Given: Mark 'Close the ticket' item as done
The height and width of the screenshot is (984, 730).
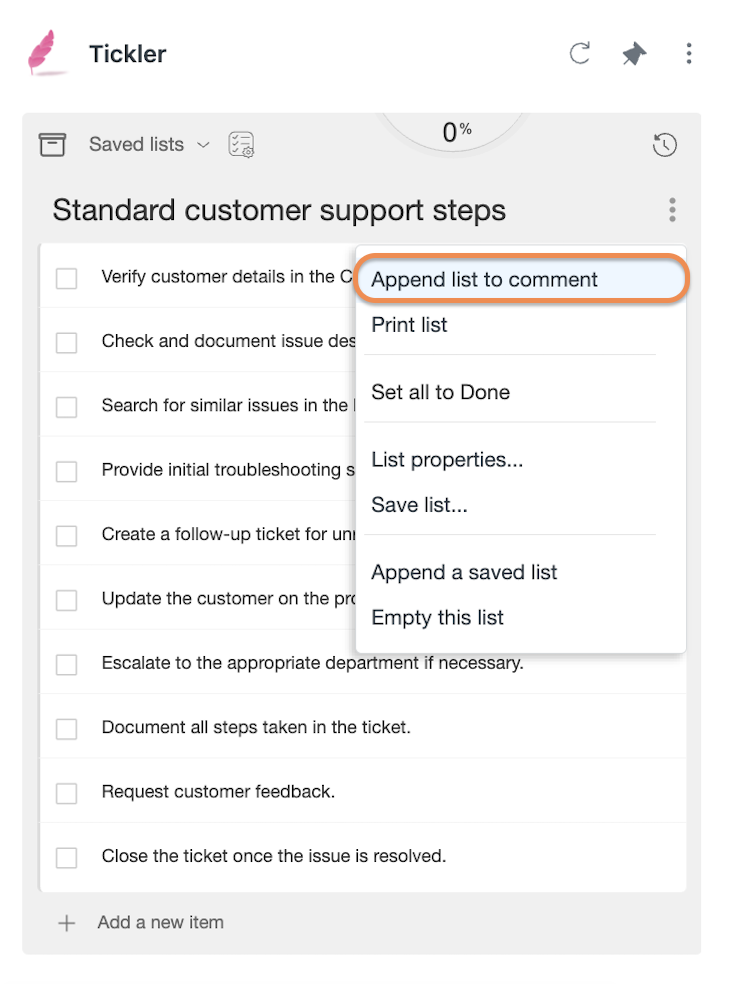Looking at the screenshot, I should (x=67, y=857).
